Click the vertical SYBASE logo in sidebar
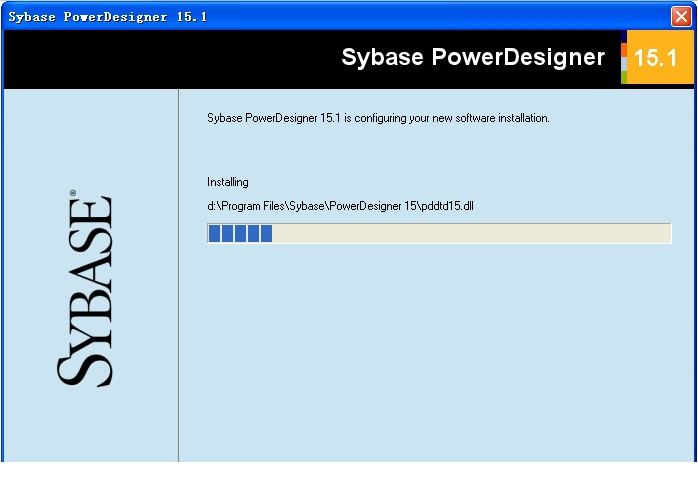 tap(85, 289)
